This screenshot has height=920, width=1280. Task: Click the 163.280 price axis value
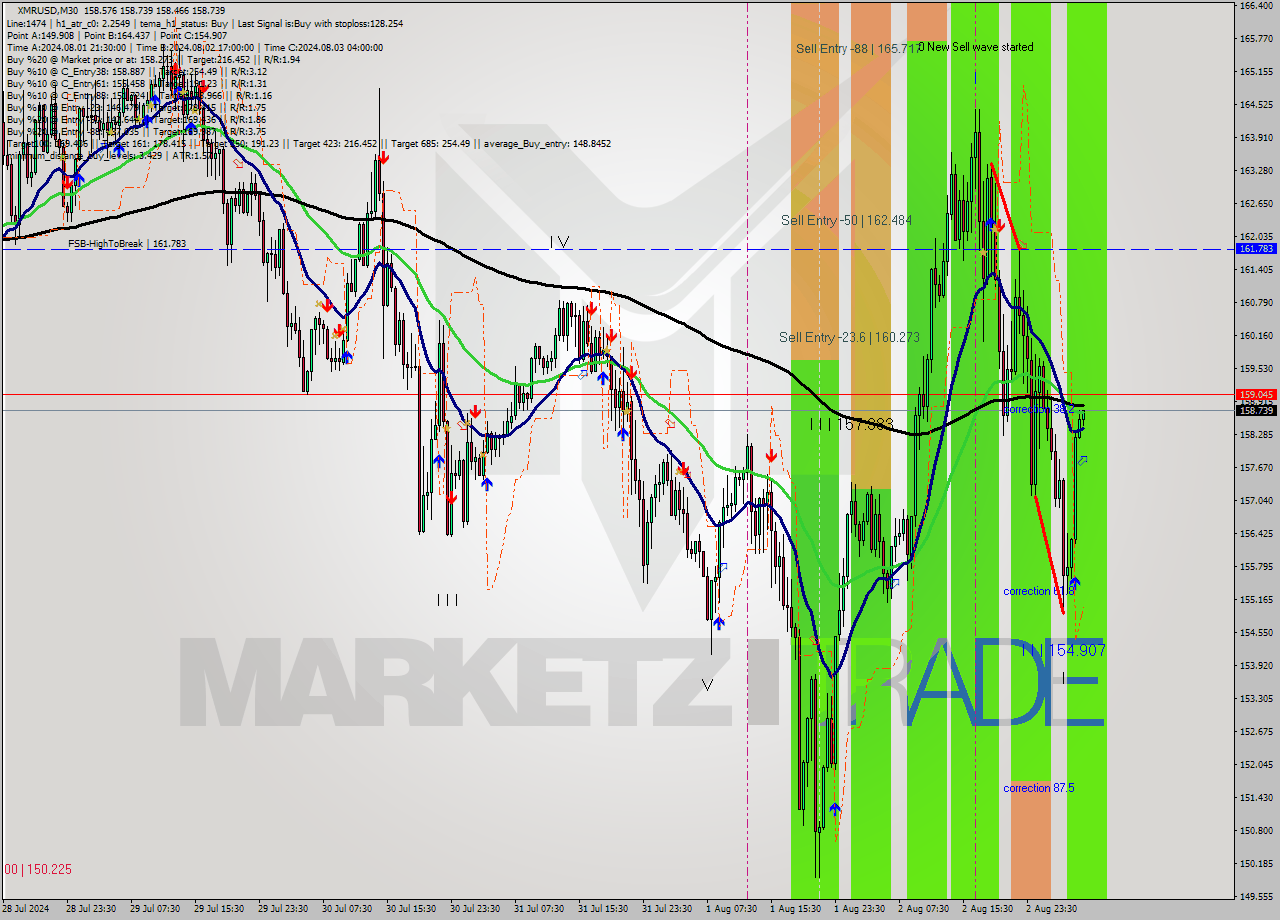(1256, 171)
